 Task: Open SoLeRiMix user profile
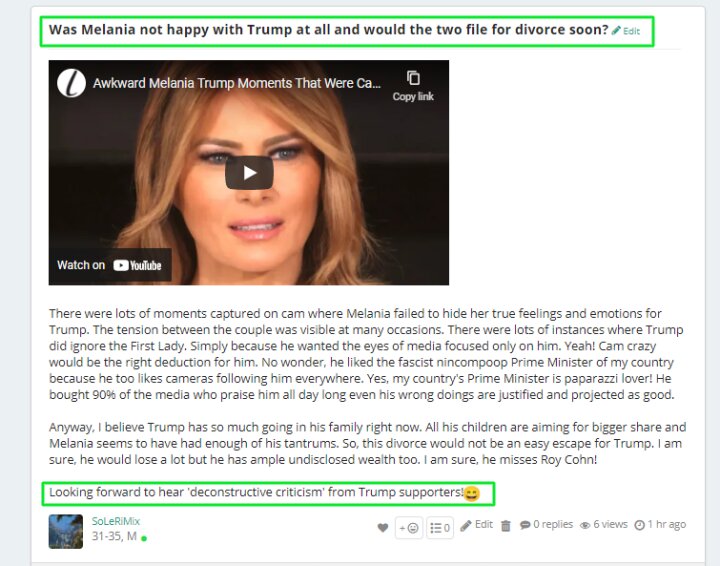coord(116,521)
